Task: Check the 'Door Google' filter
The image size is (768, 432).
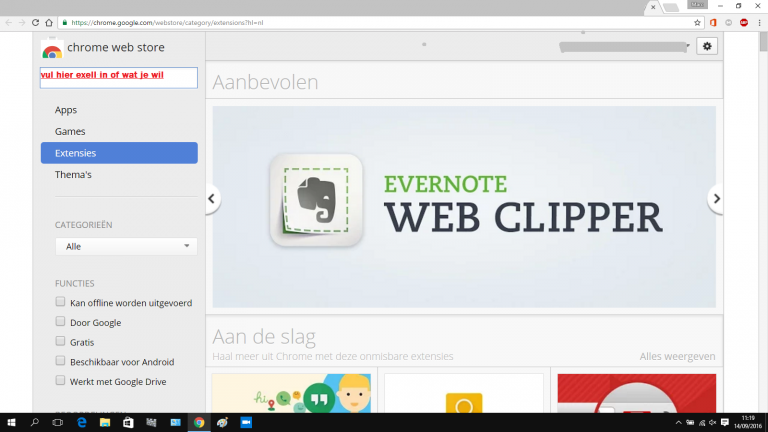Action: [60, 321]
